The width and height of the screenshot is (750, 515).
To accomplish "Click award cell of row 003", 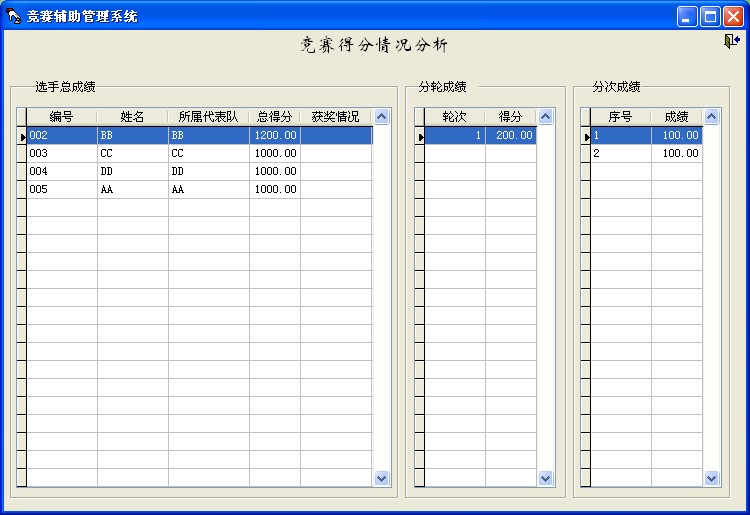I will coord(336,153).
